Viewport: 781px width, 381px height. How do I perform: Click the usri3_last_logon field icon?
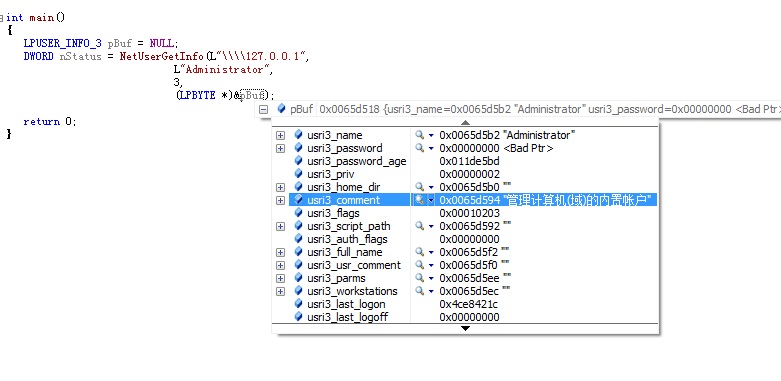[298, 303]
